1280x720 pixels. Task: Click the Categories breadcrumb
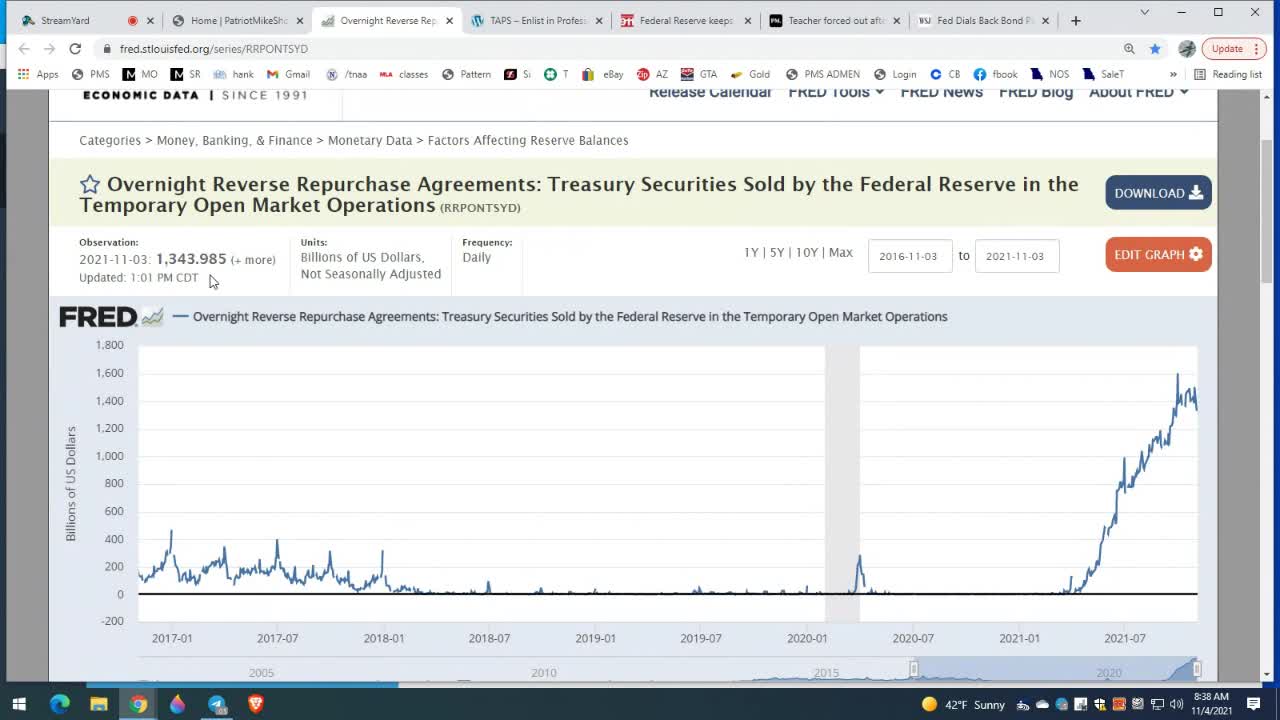[x=110, y=140]
